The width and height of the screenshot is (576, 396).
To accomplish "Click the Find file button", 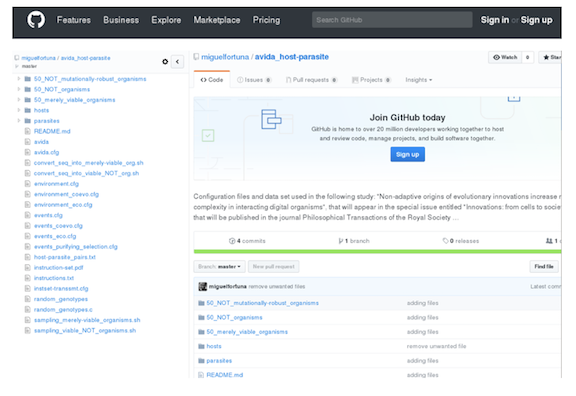I will click(x=544, y=267).
